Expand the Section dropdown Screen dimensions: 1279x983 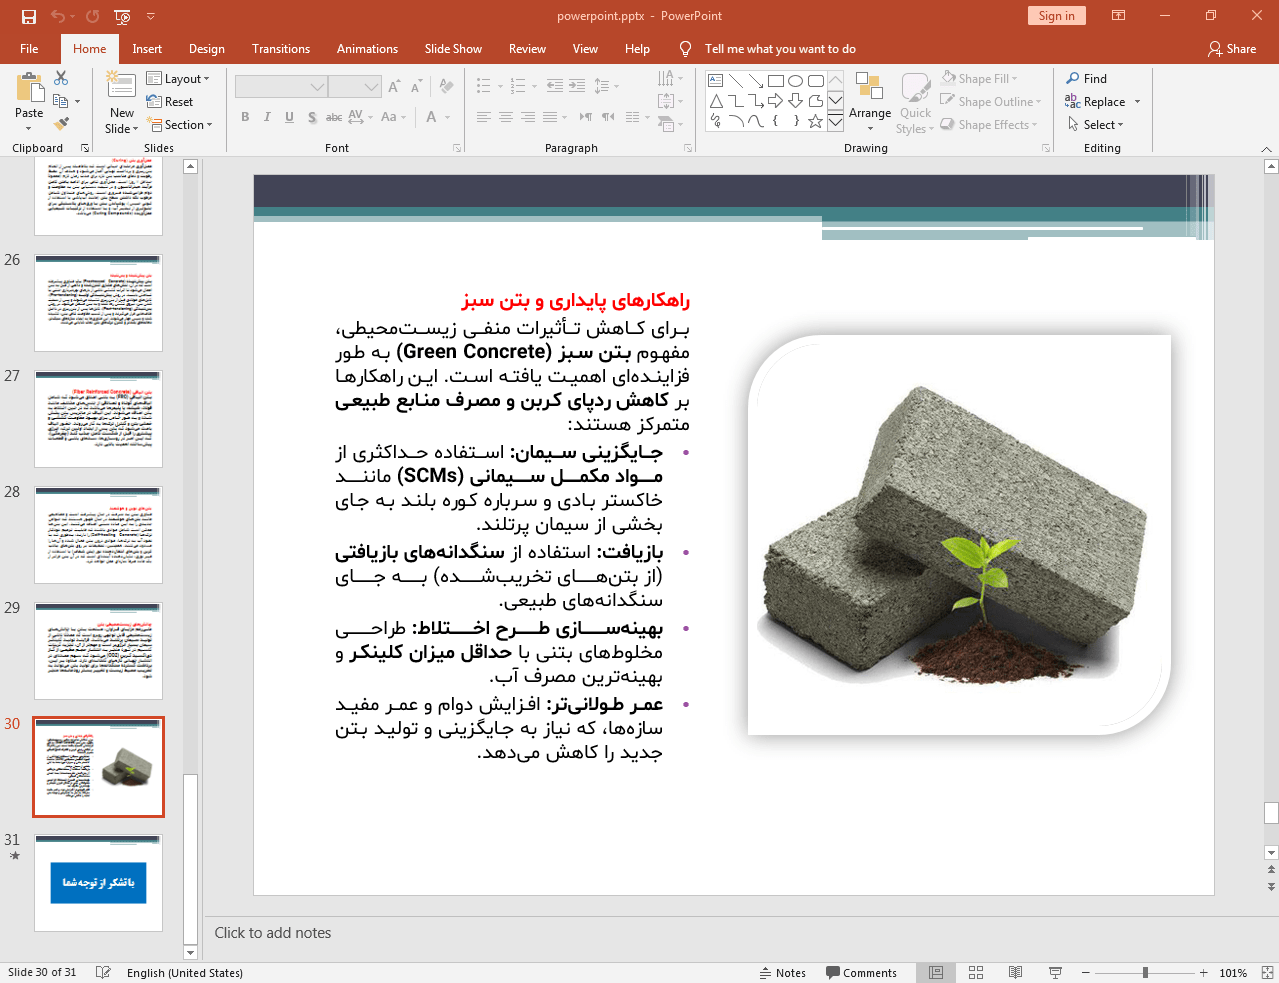pyautogui.click(x=181, y=124)
